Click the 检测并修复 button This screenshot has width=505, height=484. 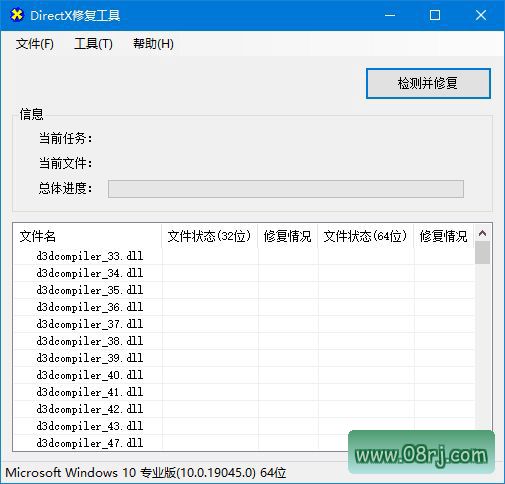428,83
